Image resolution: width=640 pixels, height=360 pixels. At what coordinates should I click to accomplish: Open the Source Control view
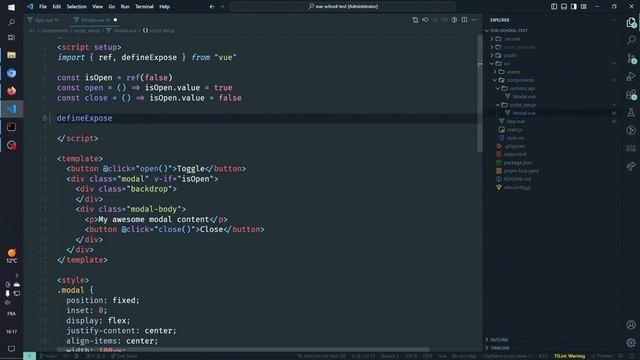click(631, 58)
